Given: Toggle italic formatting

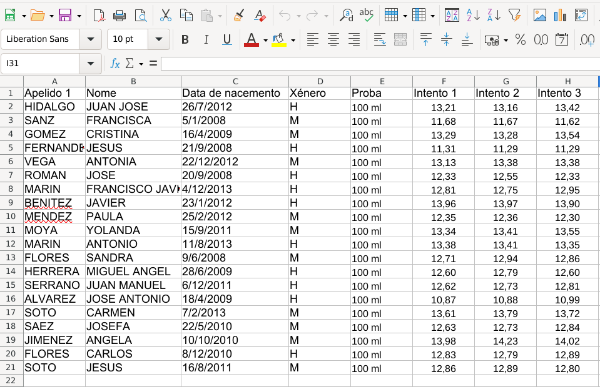Looking at the screenshot, I should (x=206, y=39).
